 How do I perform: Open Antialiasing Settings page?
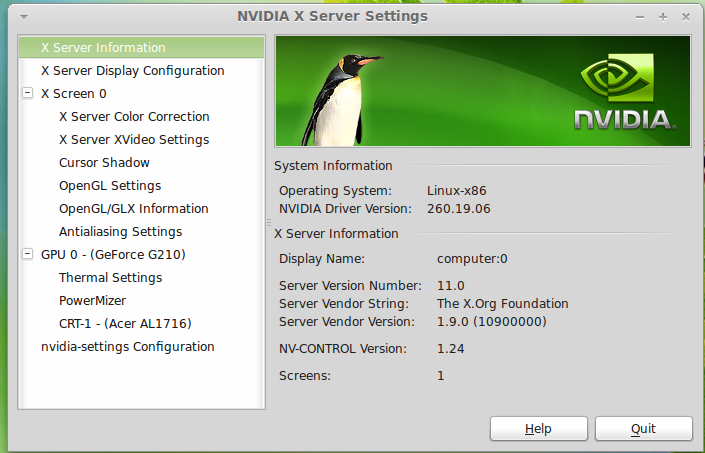click(x=120, y=231)
